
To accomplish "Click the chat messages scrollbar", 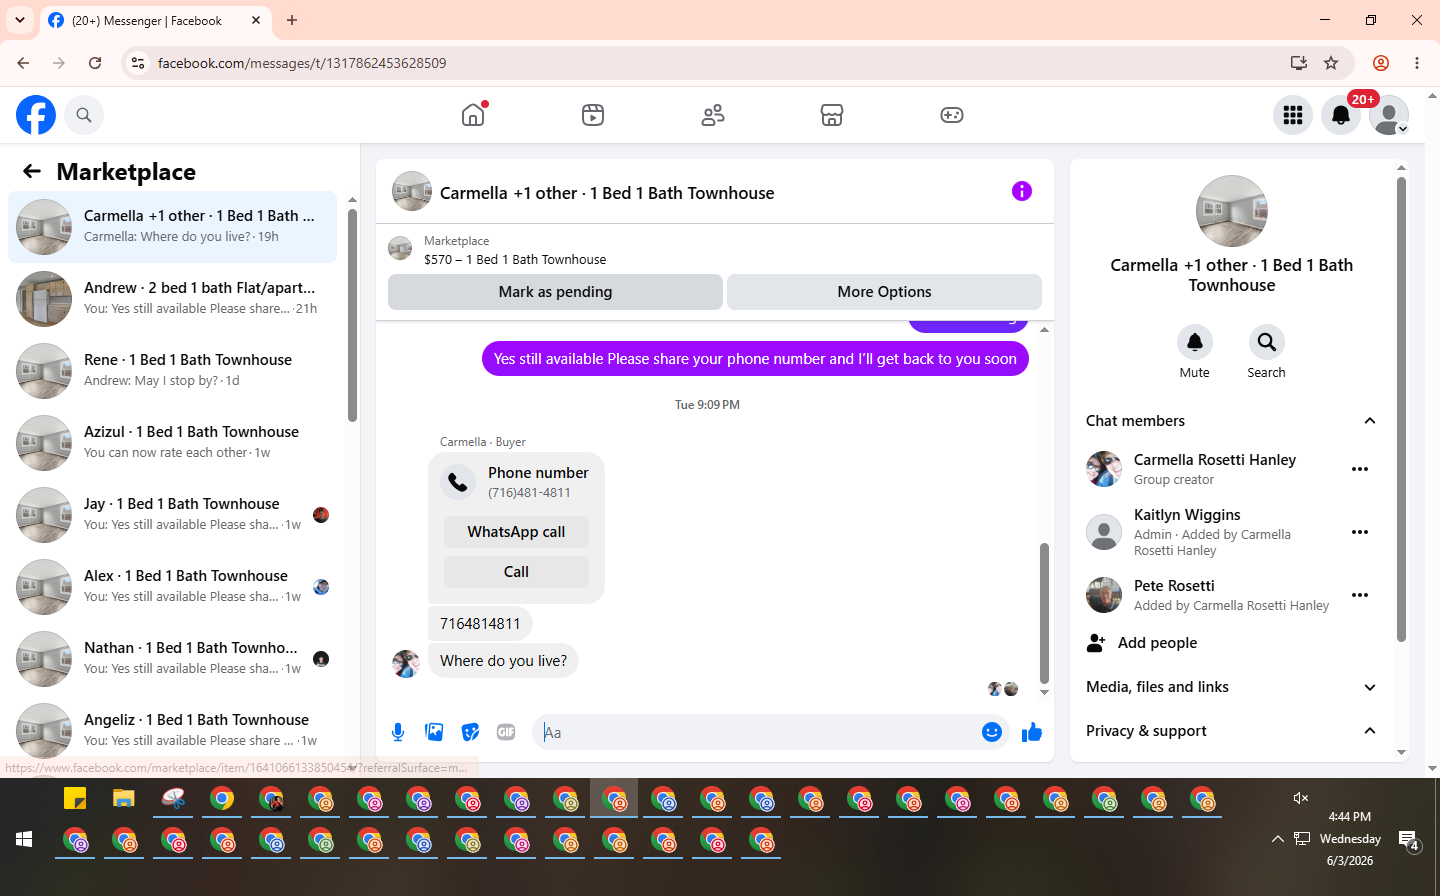I will (1044, 613).
